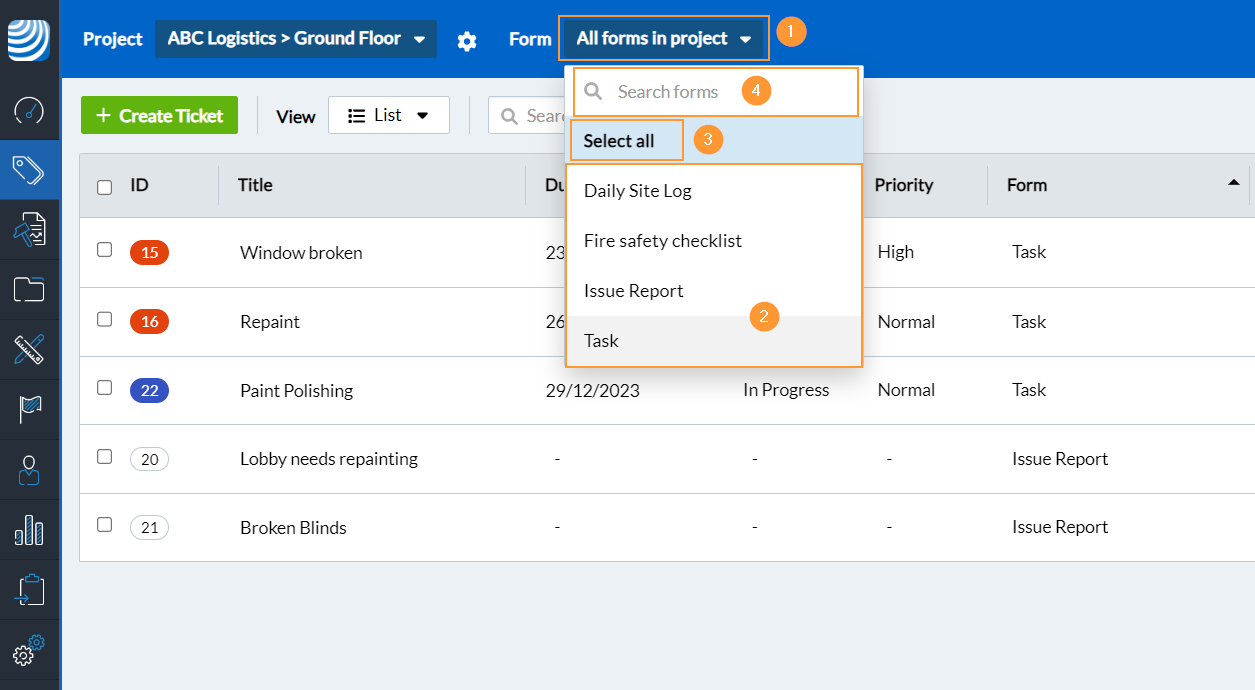Click the tickets tag icon in sidebar
This screenshot has height=690, width=1255.
[x=29, y=170]
